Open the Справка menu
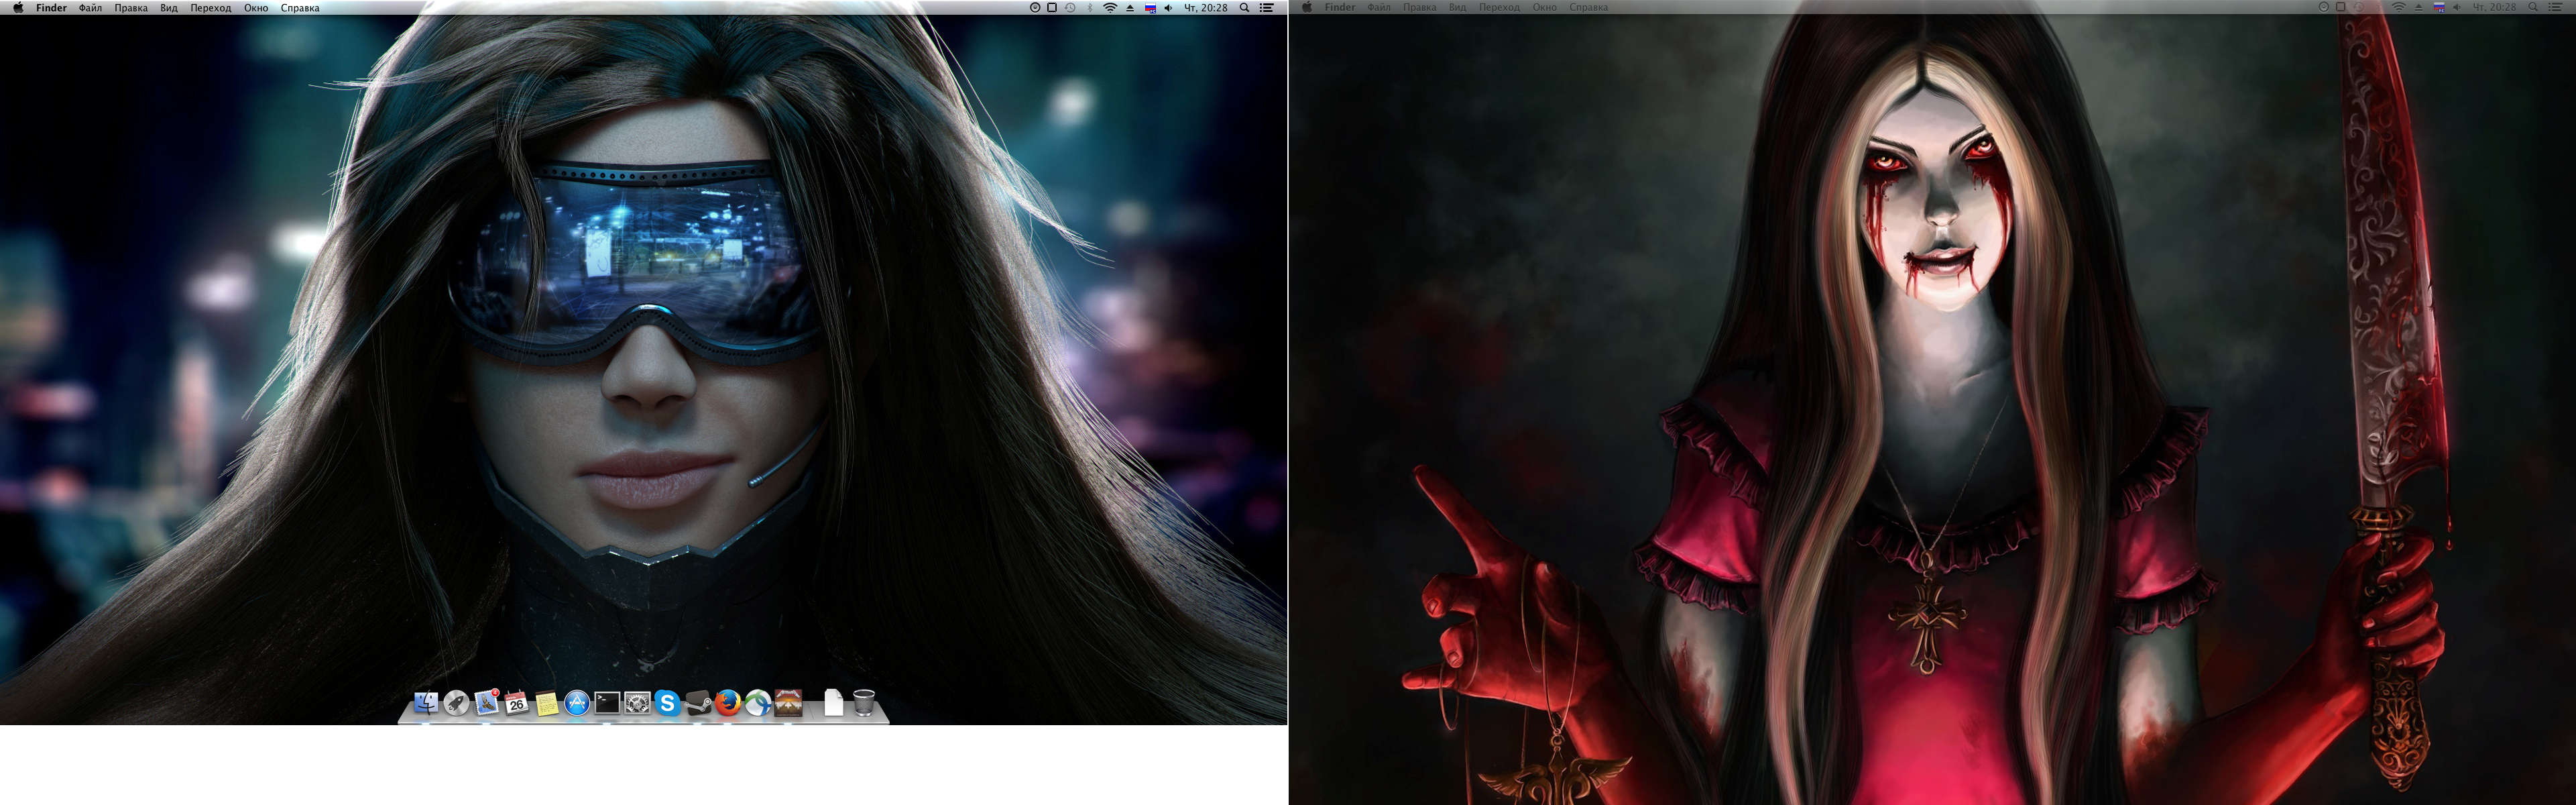This screenshot has height=805, width=2576. pyautogui.click(x=300, y=8)
